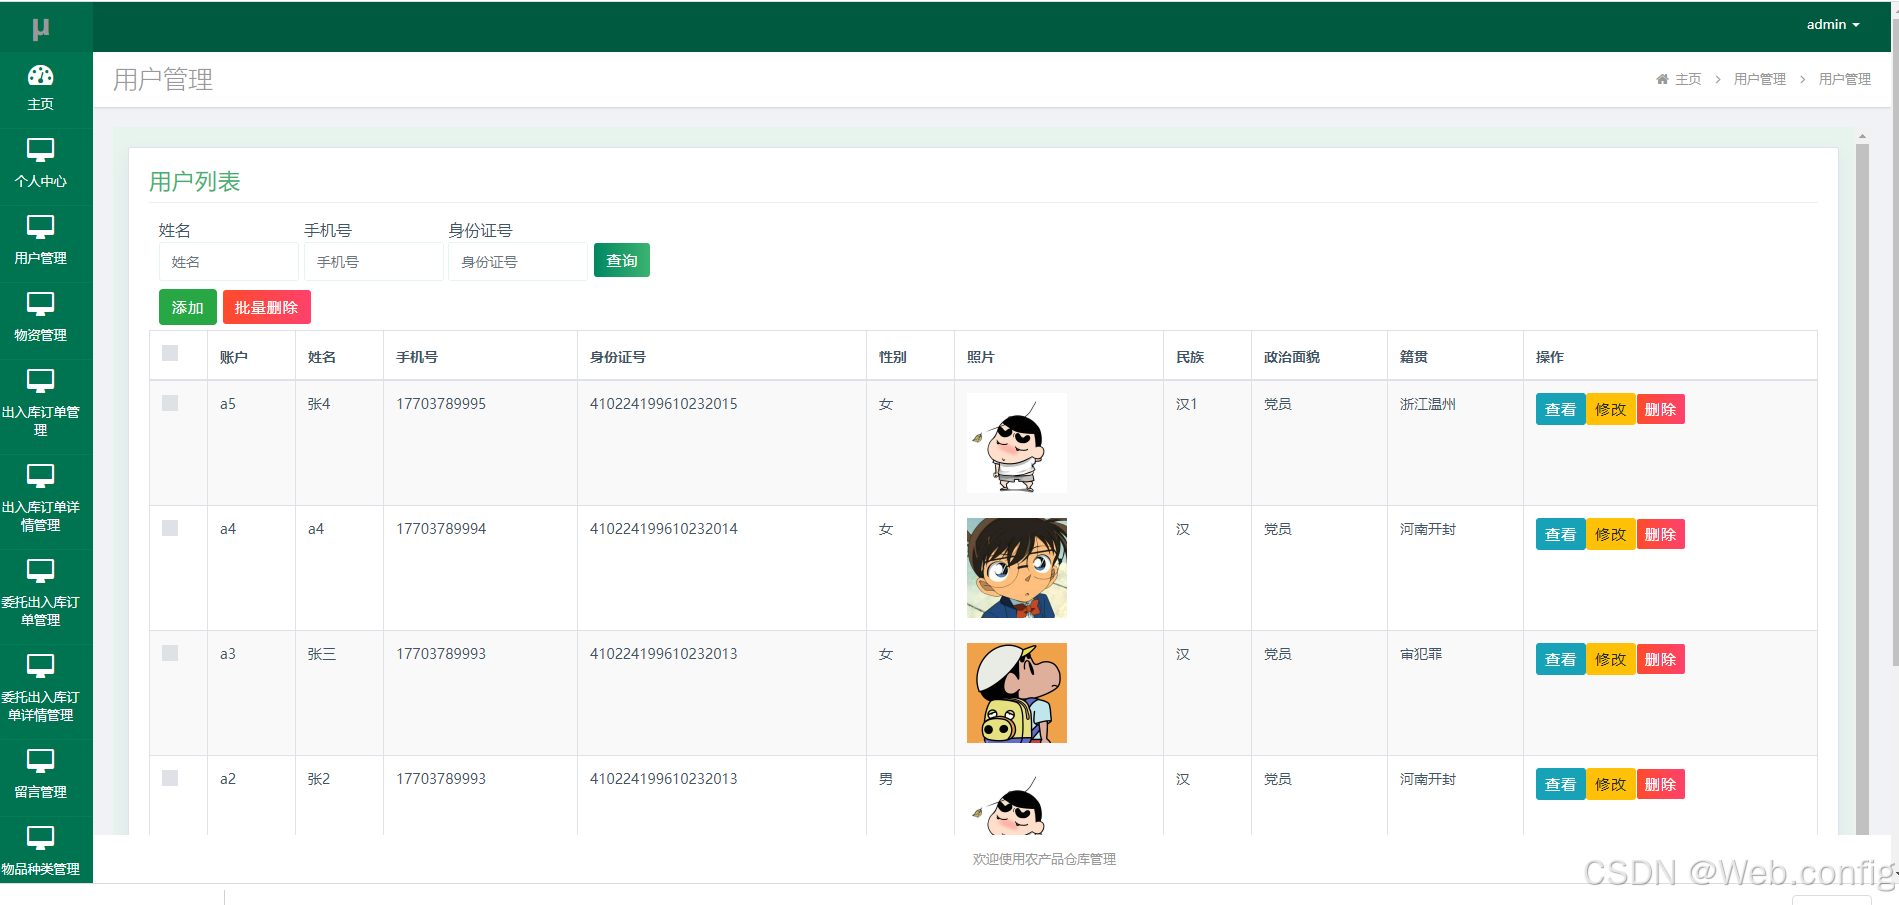The height and width of the screenshot is (905, 1899).
Task: Open 委托出入库订单管理 icon in sidebar
Action: point(40,571)
